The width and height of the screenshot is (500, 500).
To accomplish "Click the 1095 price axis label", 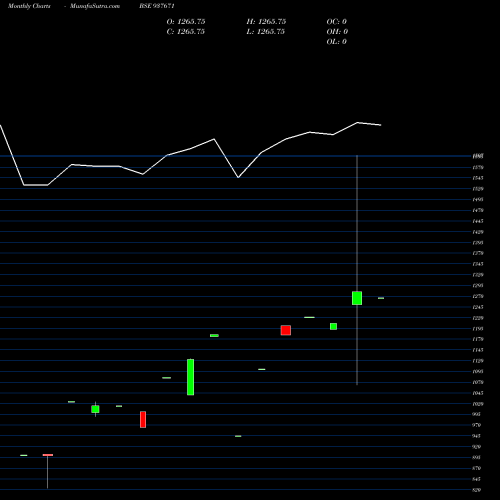I will (478, 372).
